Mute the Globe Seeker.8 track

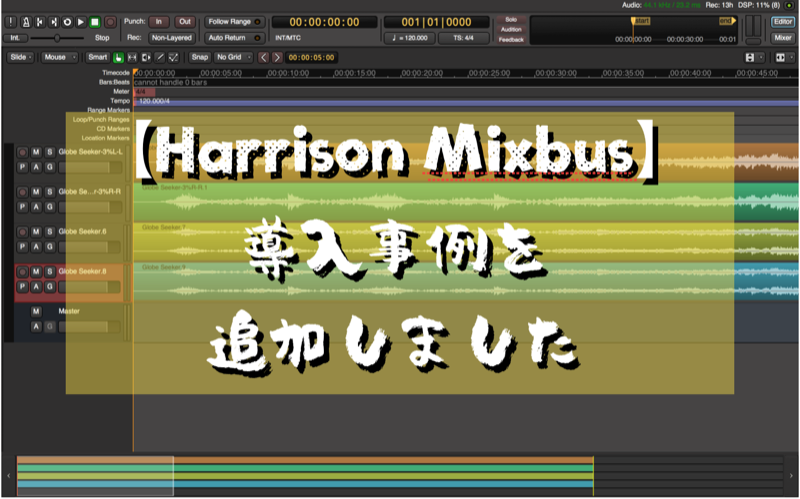(x=36, y=271)
